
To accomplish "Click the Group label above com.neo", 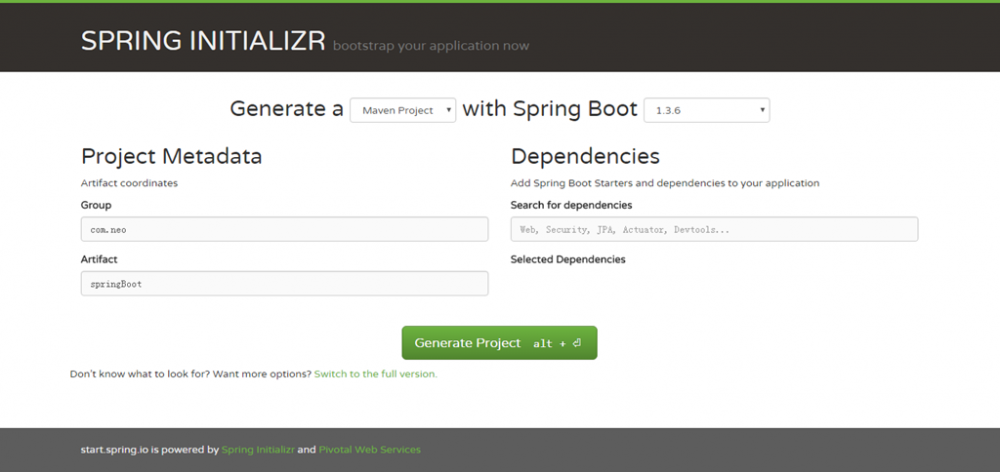I will pyautogui.click(x=96, y=205).
